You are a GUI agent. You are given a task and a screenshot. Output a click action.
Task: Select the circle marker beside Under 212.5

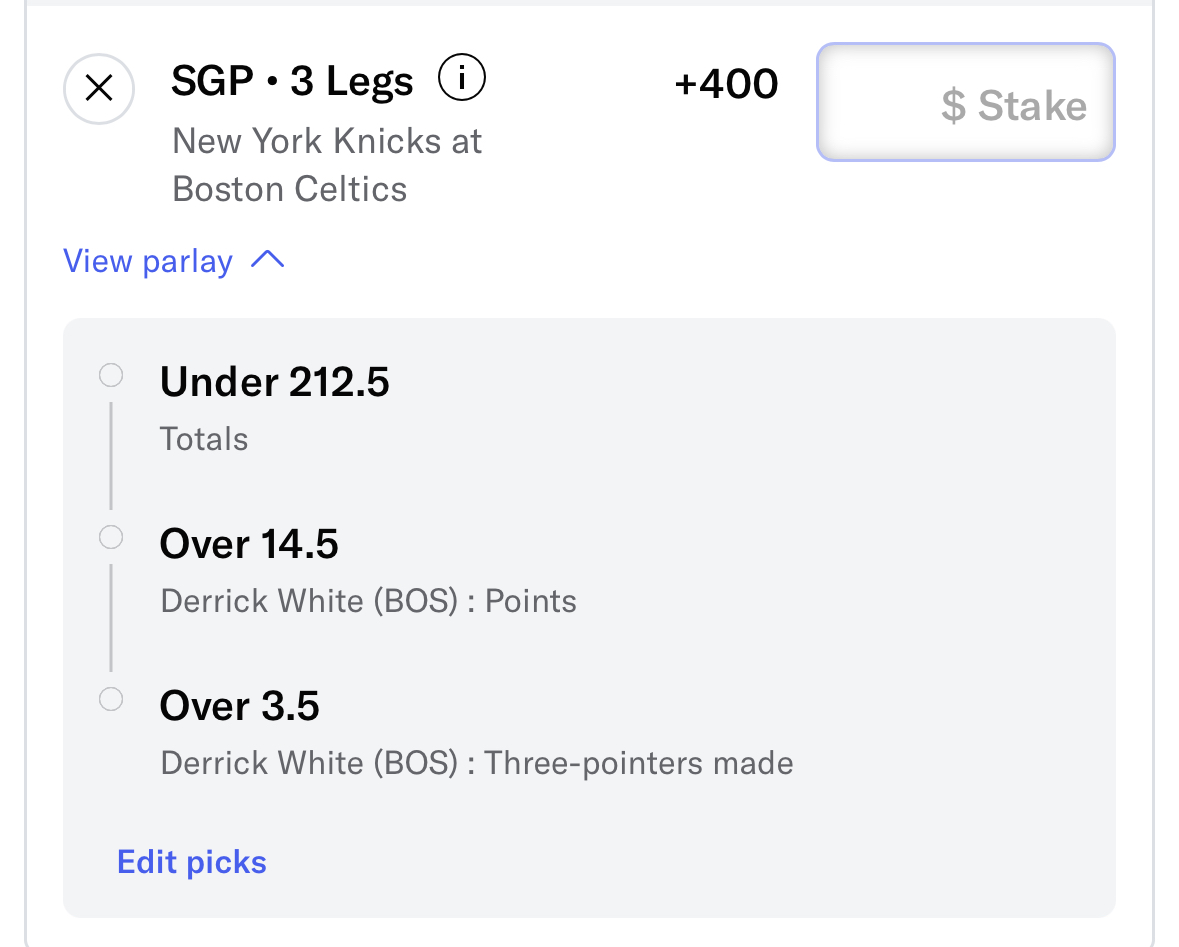click(x=111, y=376)
